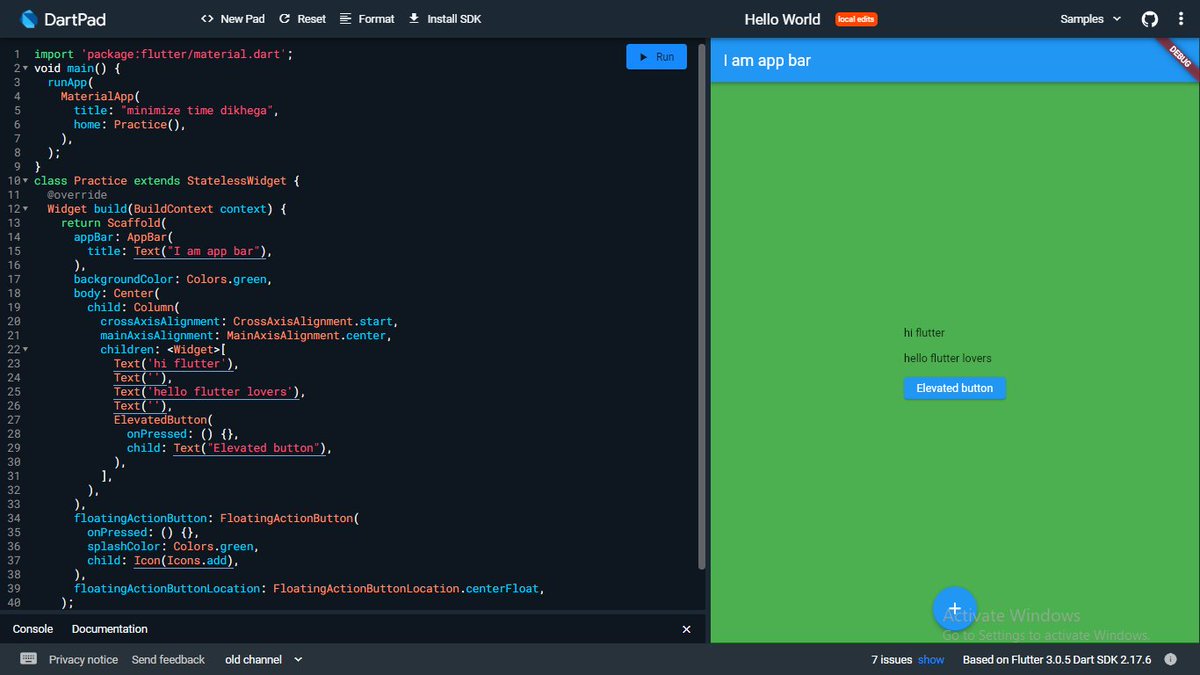Open the old channel dropdown

(x=263, y=659)
